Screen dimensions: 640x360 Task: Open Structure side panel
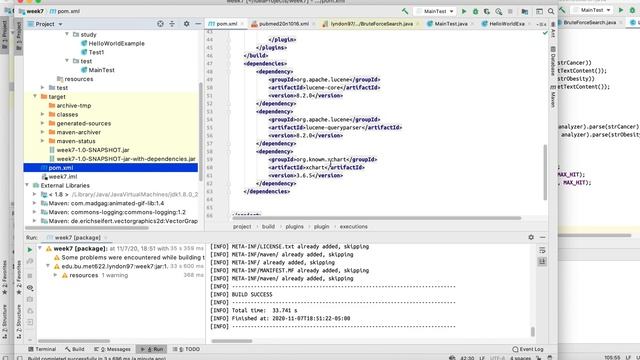point(18,321)
